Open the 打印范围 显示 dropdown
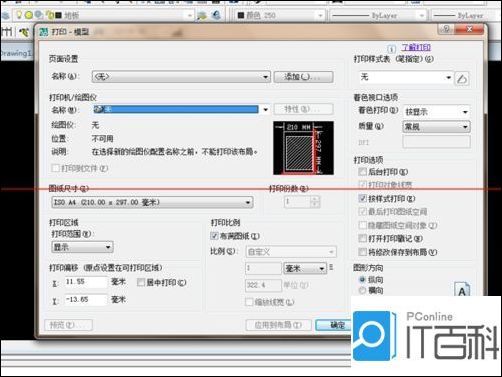502x377 pixels. [x=82, y=247]
